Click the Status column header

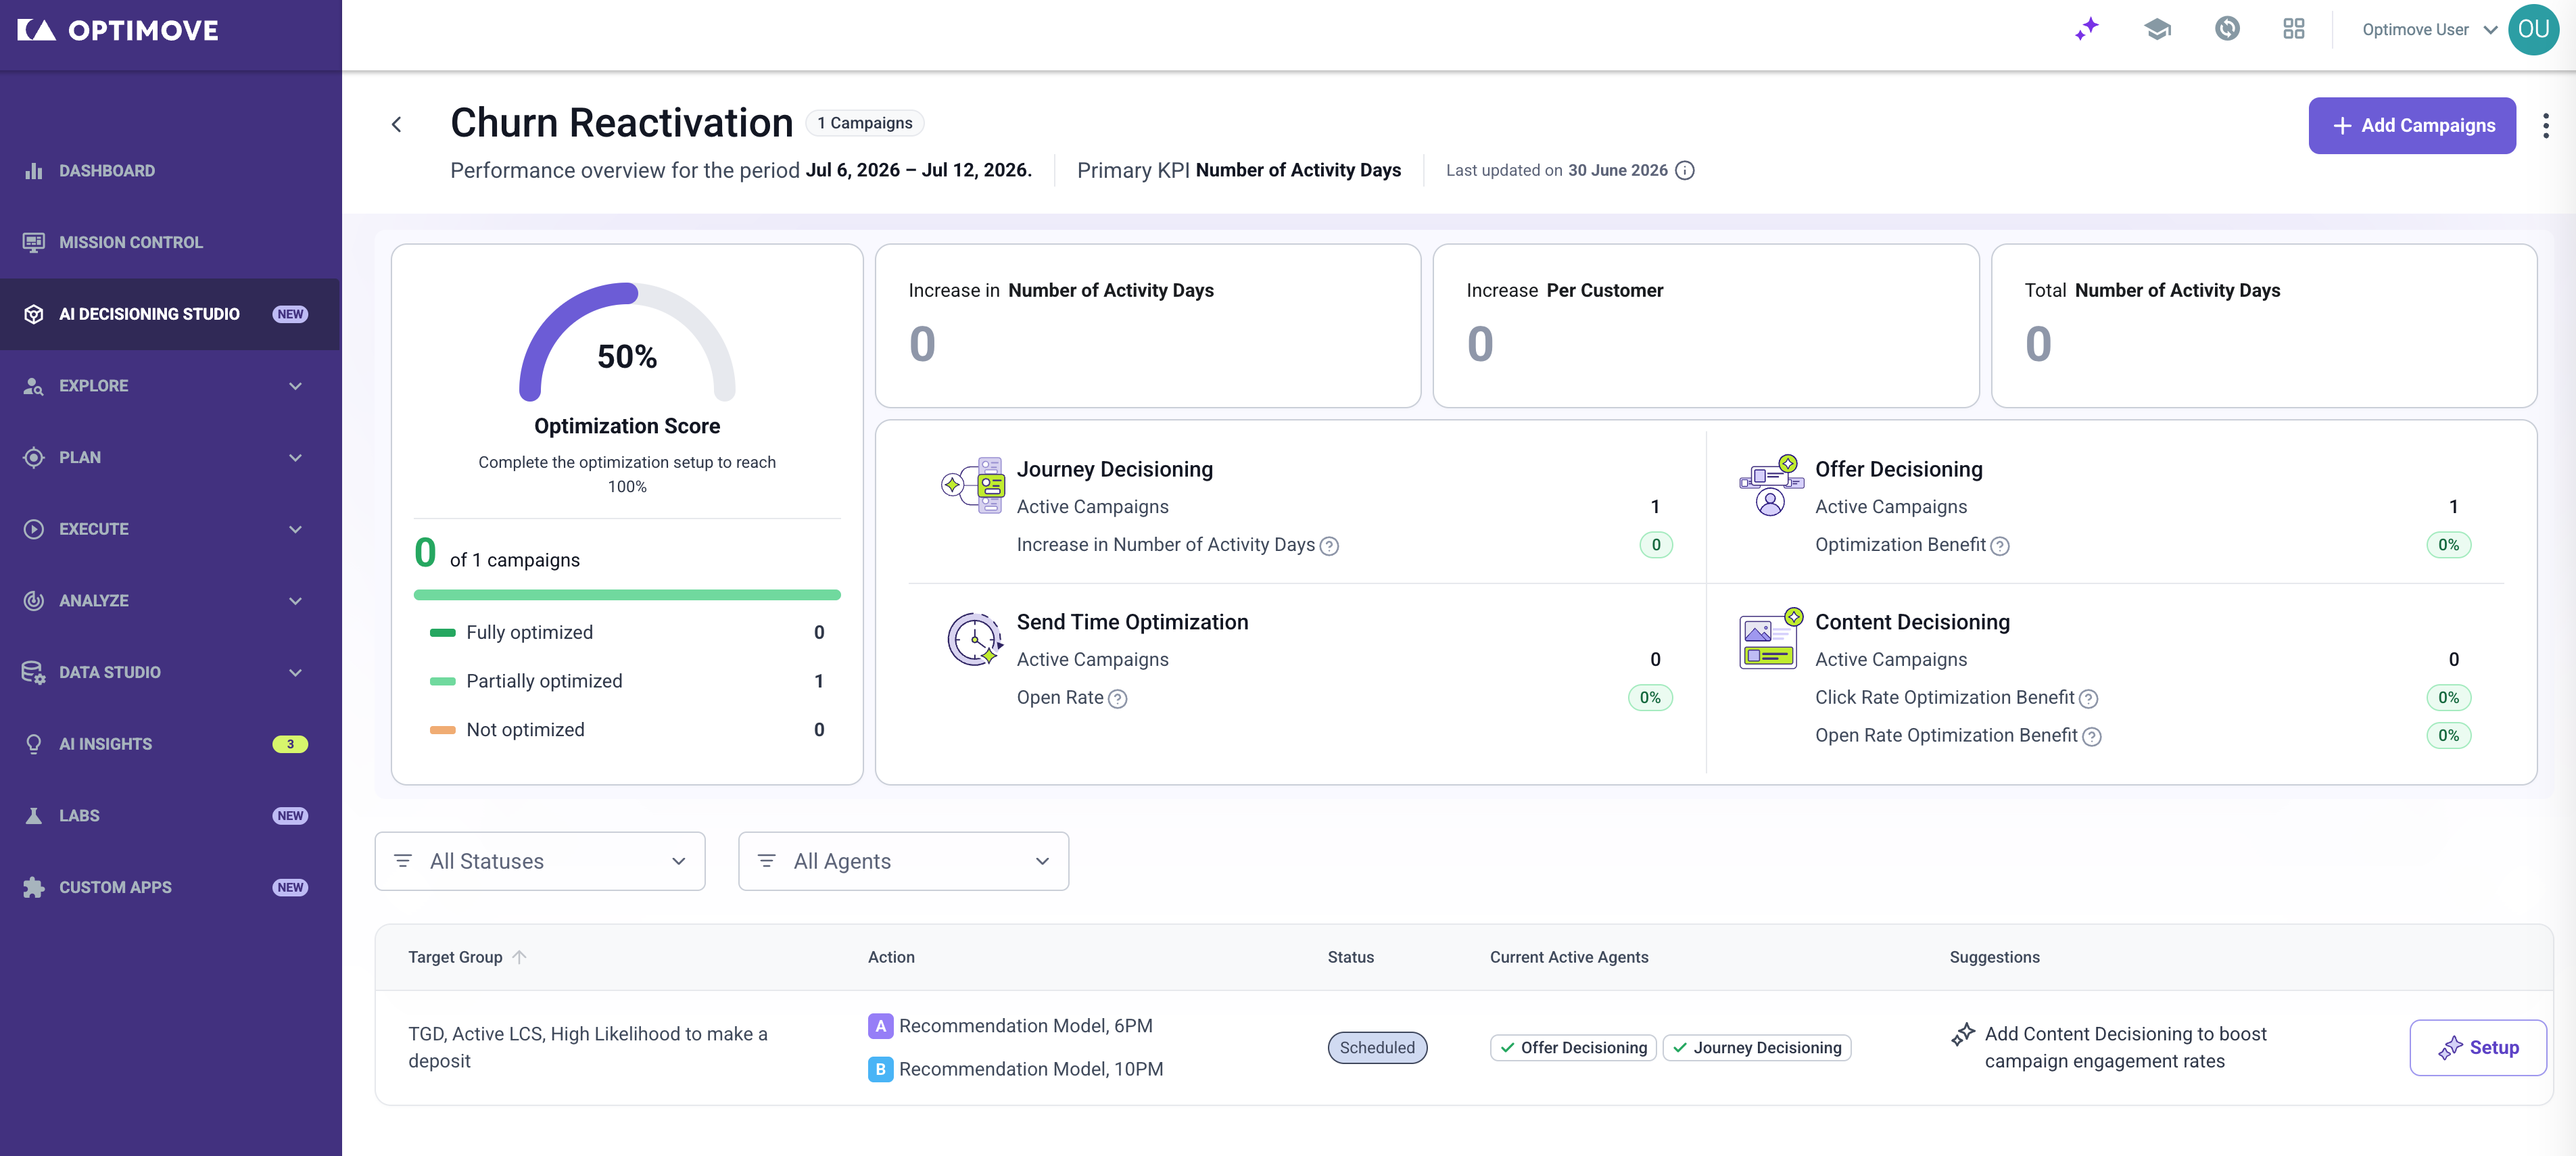(x=1351, y=957)
